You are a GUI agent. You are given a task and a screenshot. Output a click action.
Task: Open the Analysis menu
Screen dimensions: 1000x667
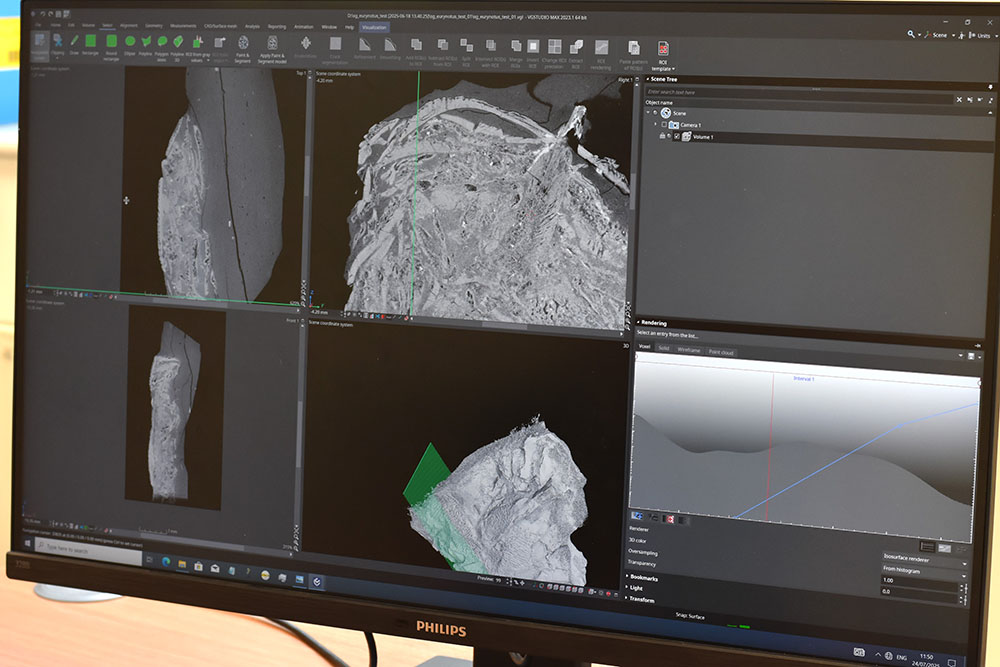[252, 26]
